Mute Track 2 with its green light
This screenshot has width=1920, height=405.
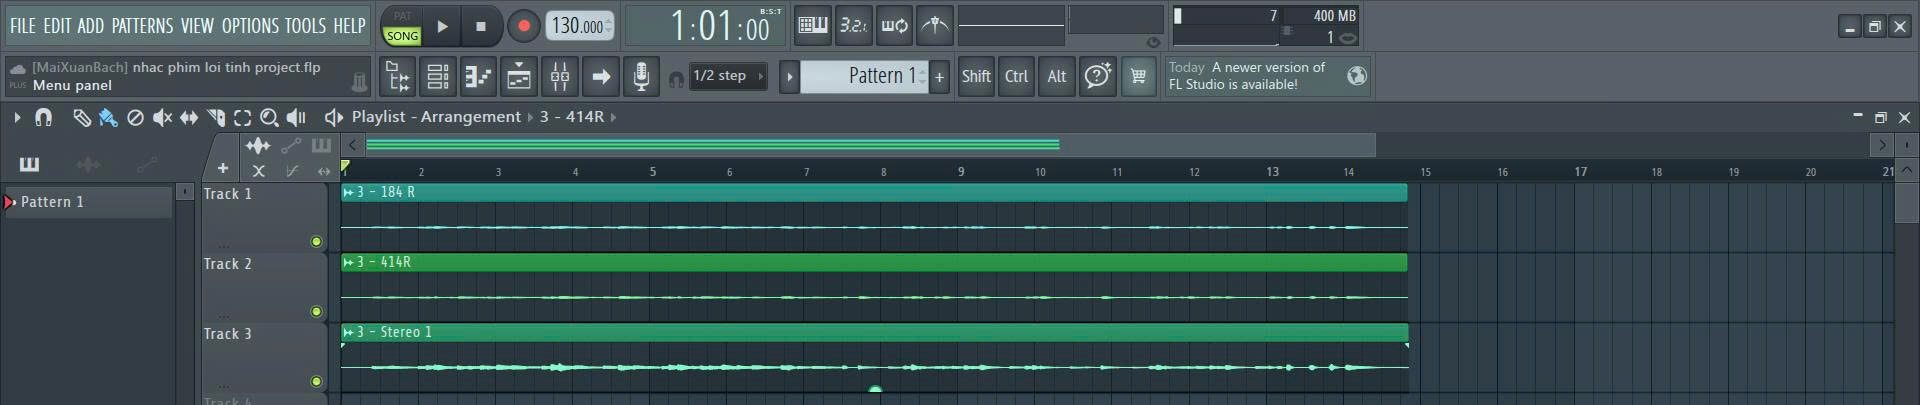coord(316,311)
